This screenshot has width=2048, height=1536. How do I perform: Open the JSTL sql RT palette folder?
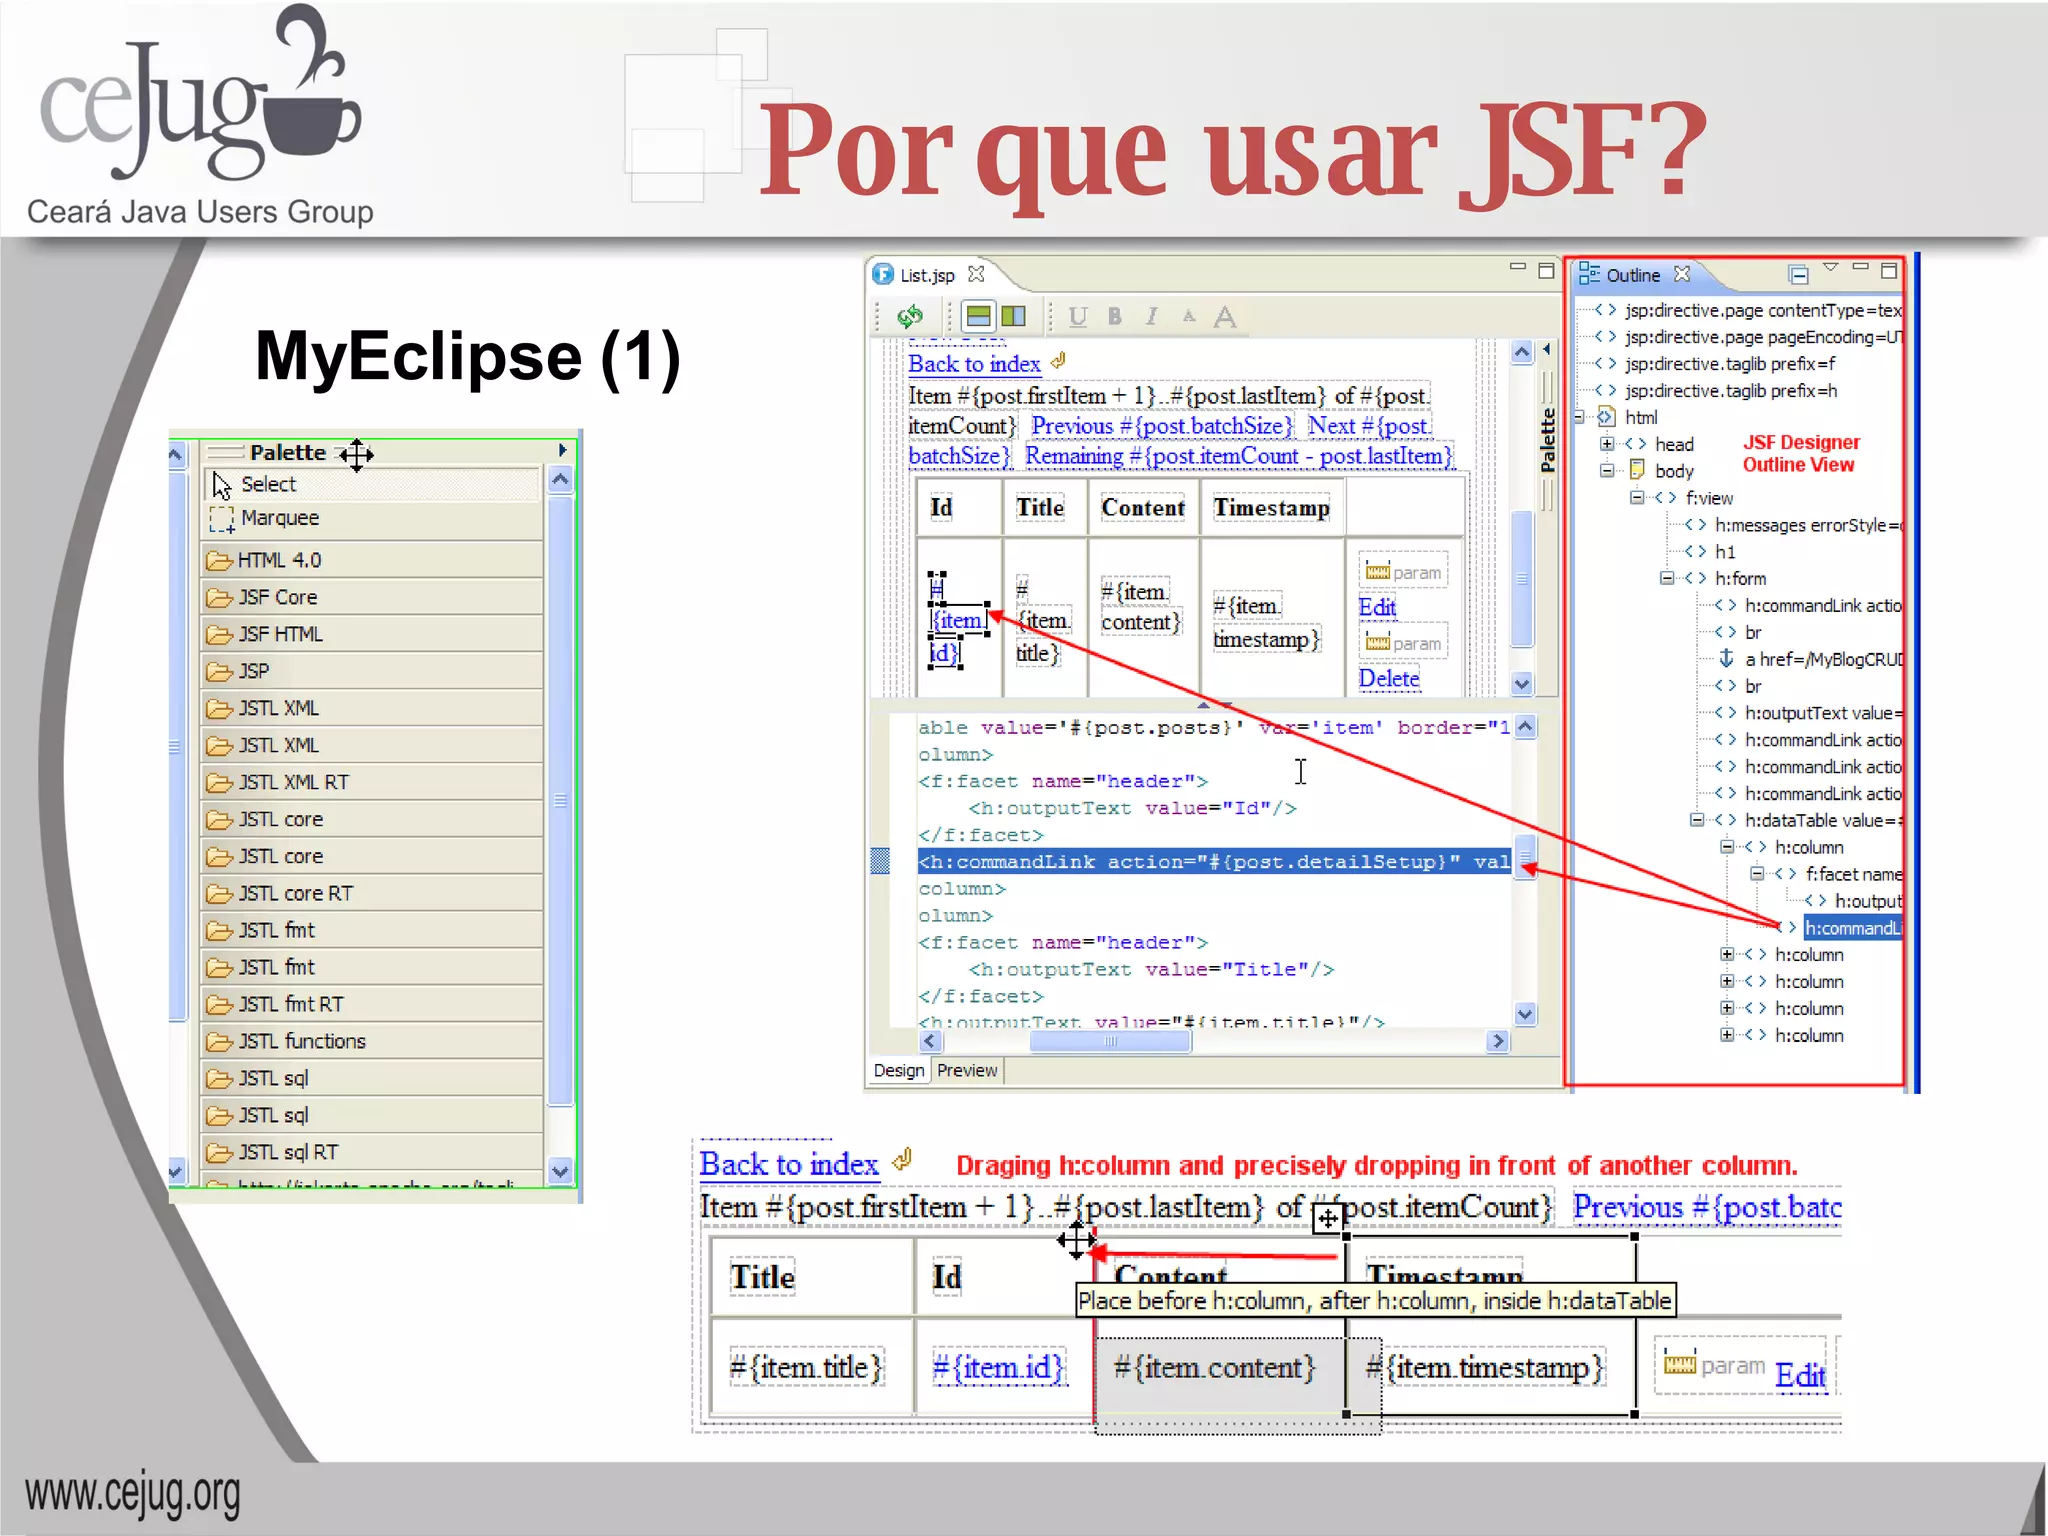[372, 1152]
